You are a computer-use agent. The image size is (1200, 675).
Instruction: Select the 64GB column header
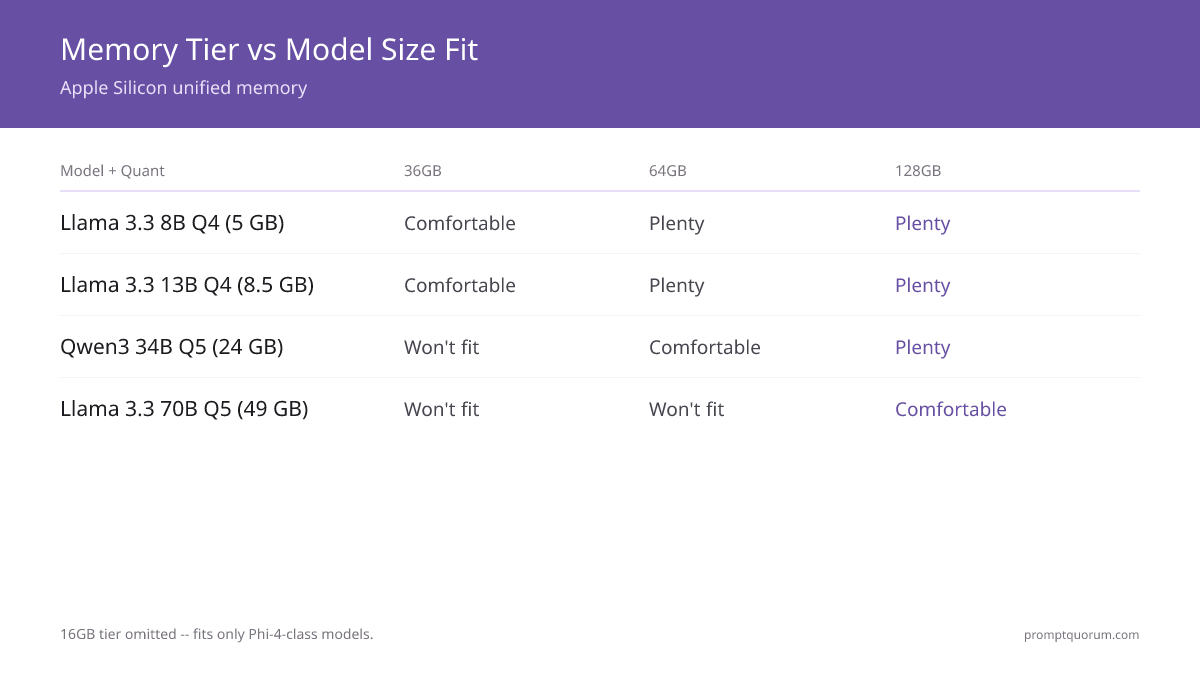click(x=667, y=171)
